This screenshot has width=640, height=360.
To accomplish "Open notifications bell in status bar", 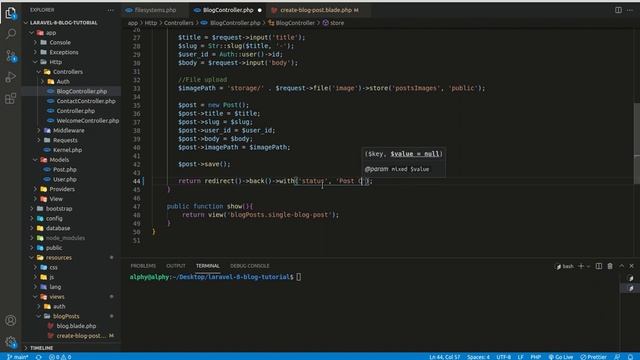I will [x=630, y=357].
